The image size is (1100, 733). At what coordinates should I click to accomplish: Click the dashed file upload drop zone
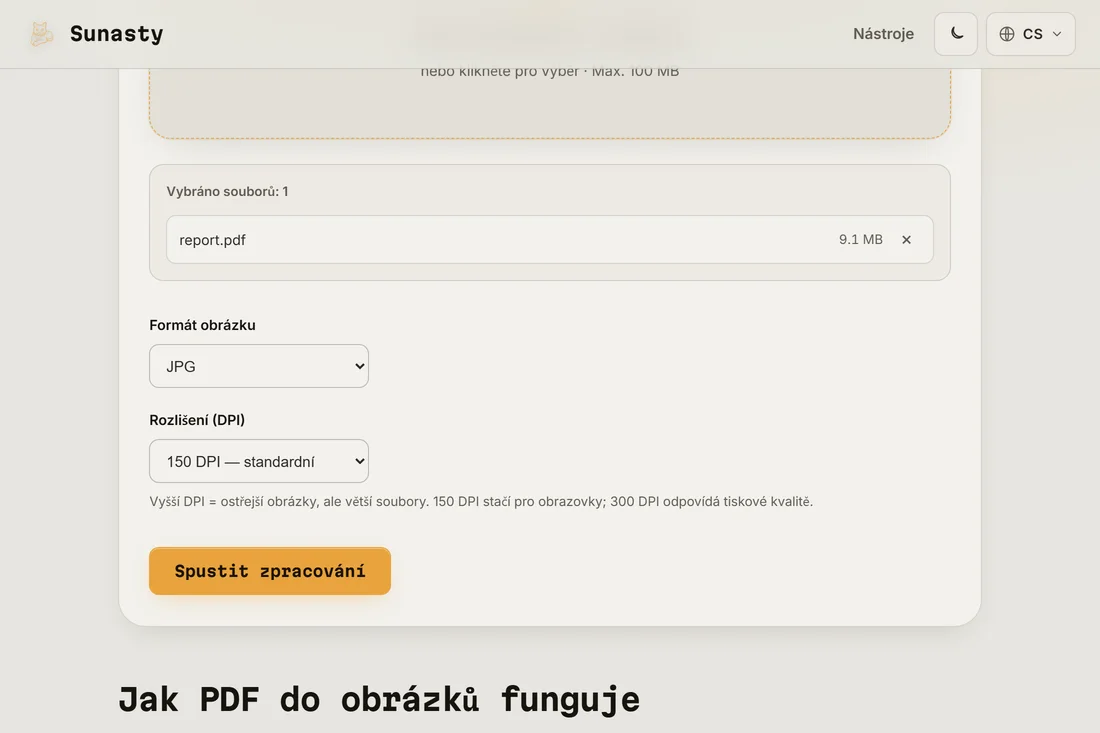click(x=550, y=102)
